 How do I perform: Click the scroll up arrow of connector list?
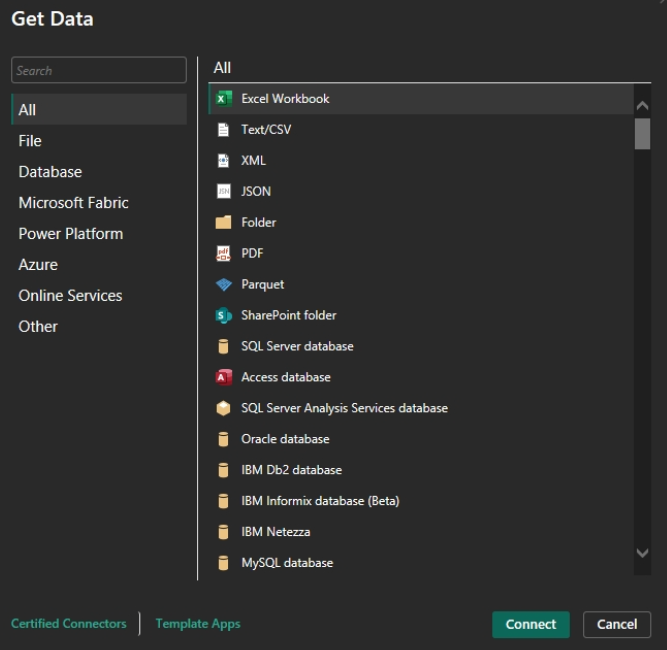642,105
